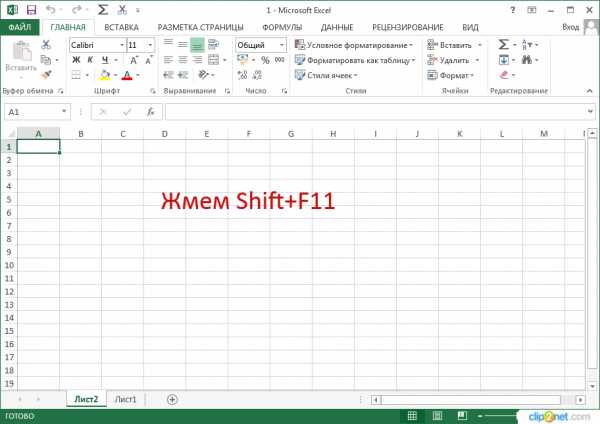Image resolution: width=600 pixels, height=424 pixels.
Task: Add a new sheet with plus button
Action: [172, 400]
